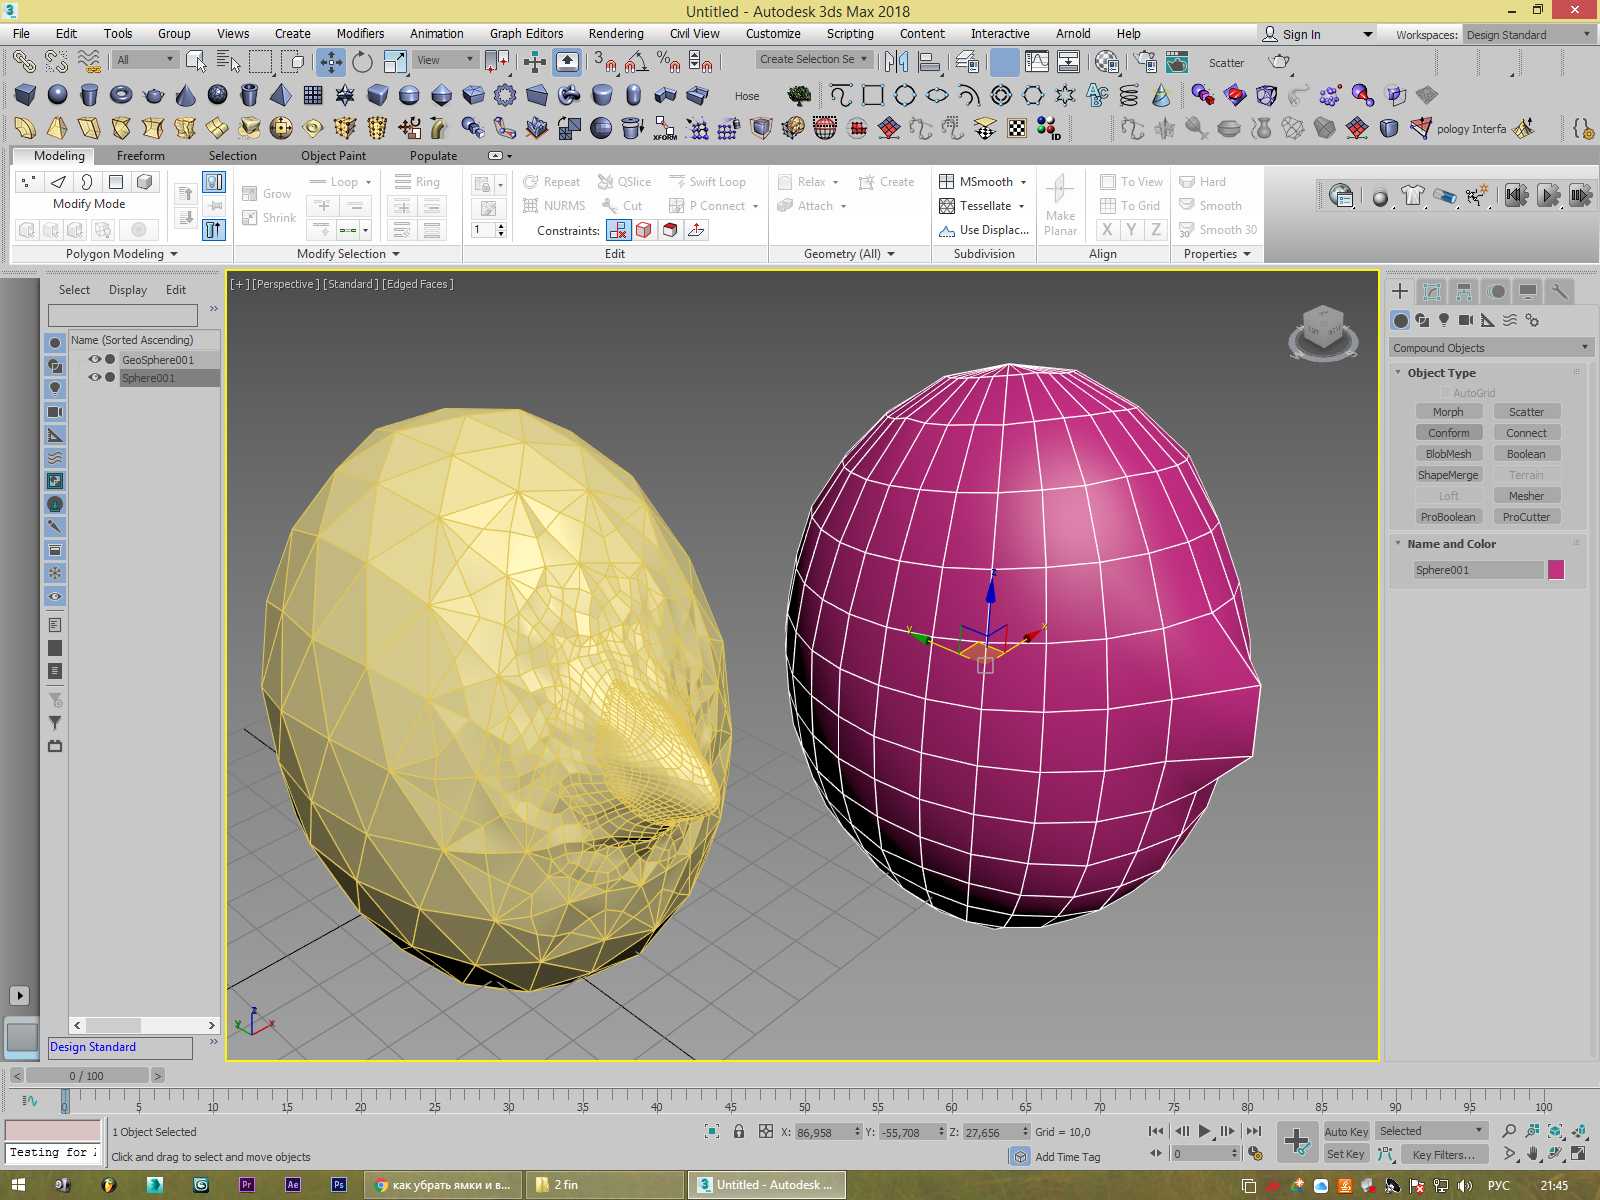The height and width of the screenshot is (1200, 1600).
Task: Toggle the Auto Key animation mode
Action: click(1345, 1131)
